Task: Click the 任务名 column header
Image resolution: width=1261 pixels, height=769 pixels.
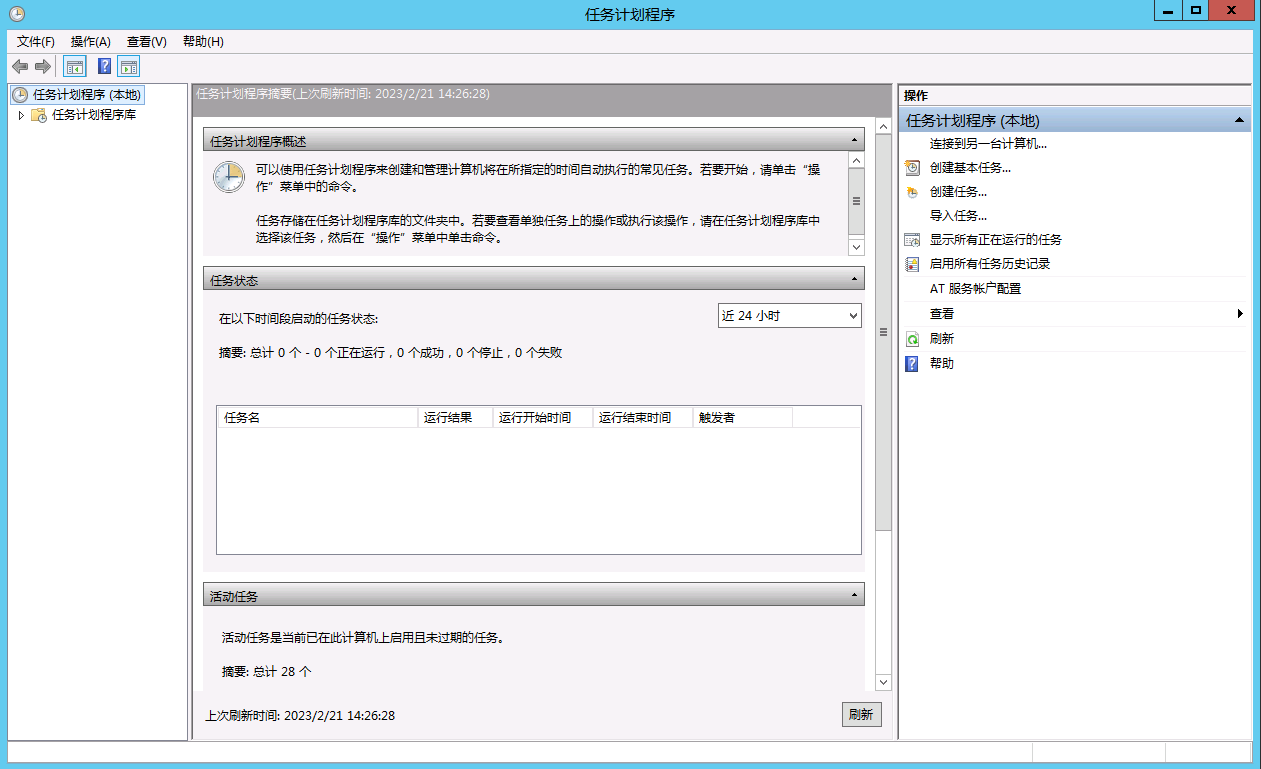Action: click(317, 417)
